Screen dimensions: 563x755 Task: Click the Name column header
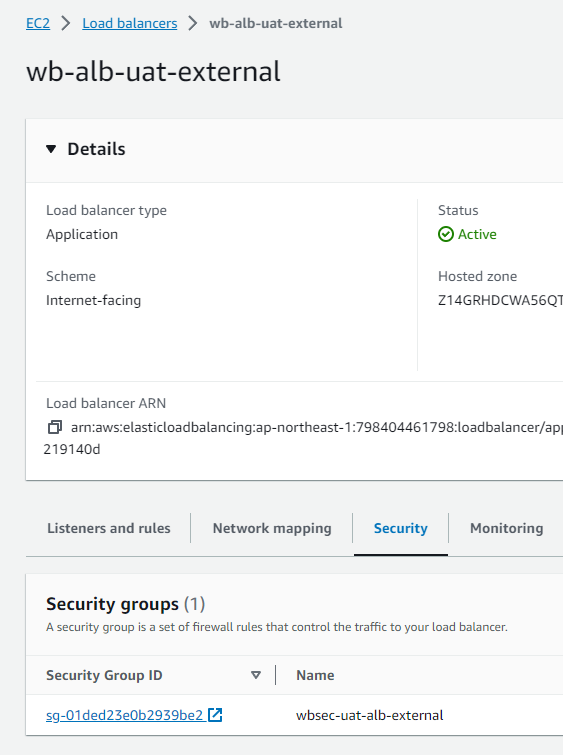(x=315, y=675)
